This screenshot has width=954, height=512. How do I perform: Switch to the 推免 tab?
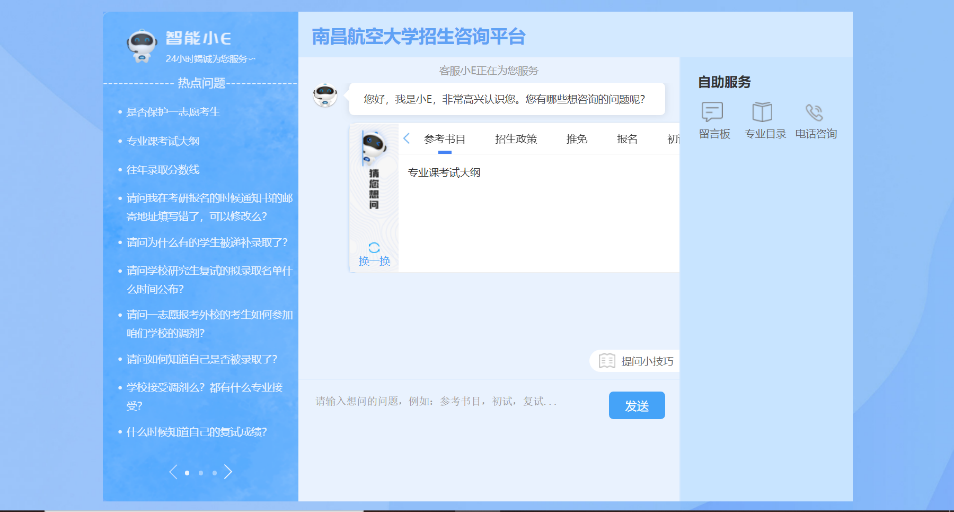pos(577,139)
